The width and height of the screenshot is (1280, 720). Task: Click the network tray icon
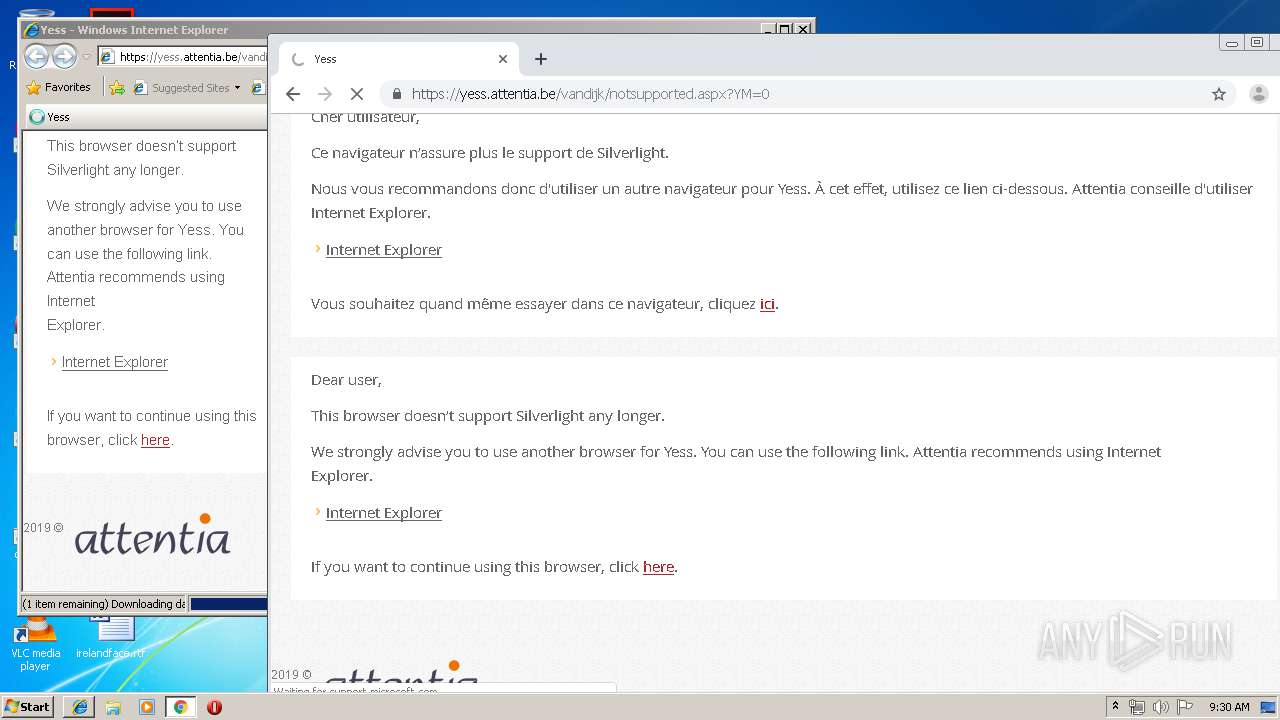(1137, 707)
